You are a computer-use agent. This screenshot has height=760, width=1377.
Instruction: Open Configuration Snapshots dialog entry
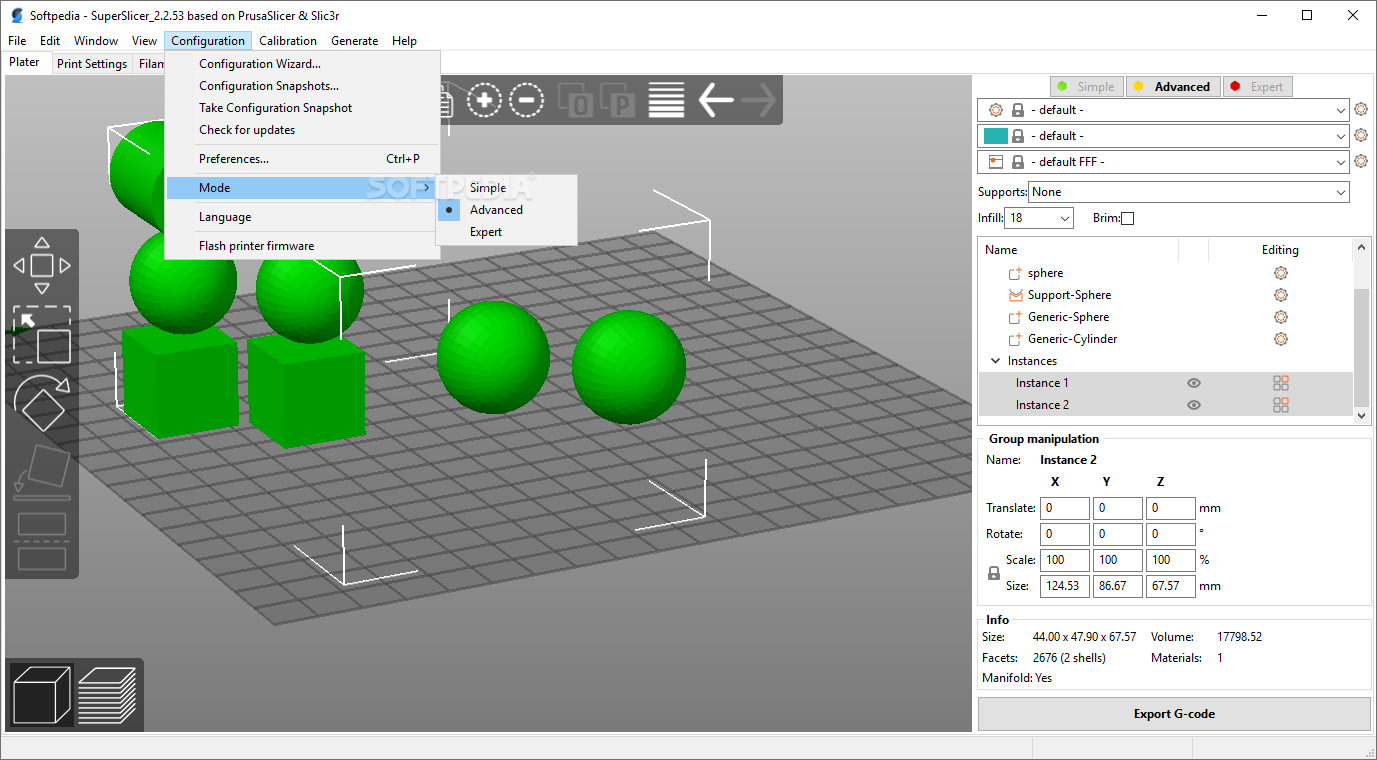pos(302,86)
